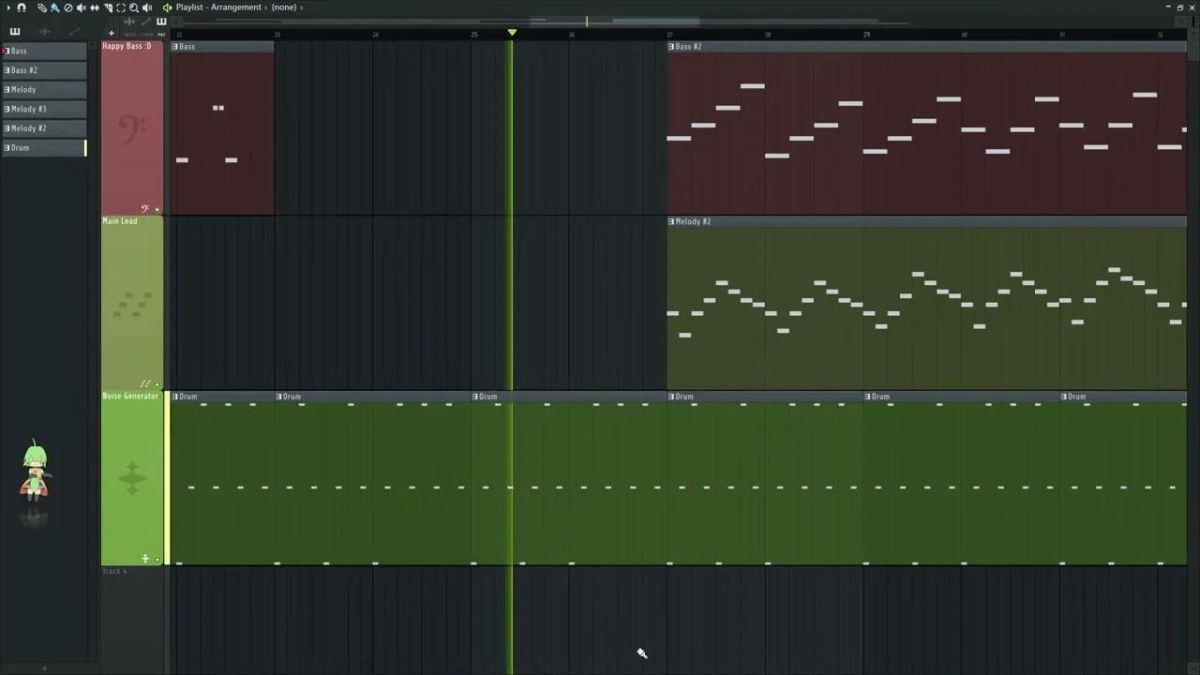Select the Paint brush tool

[55, 7]
